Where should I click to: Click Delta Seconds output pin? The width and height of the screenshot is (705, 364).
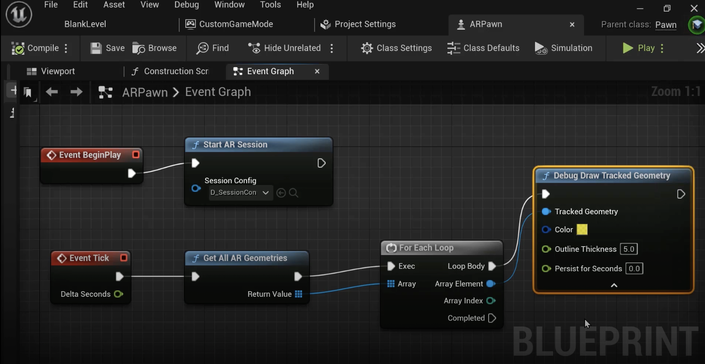pos(118,294)
